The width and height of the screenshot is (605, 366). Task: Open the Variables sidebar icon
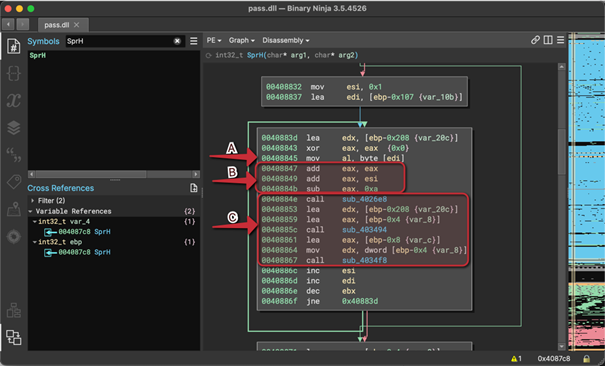point(14,100)
